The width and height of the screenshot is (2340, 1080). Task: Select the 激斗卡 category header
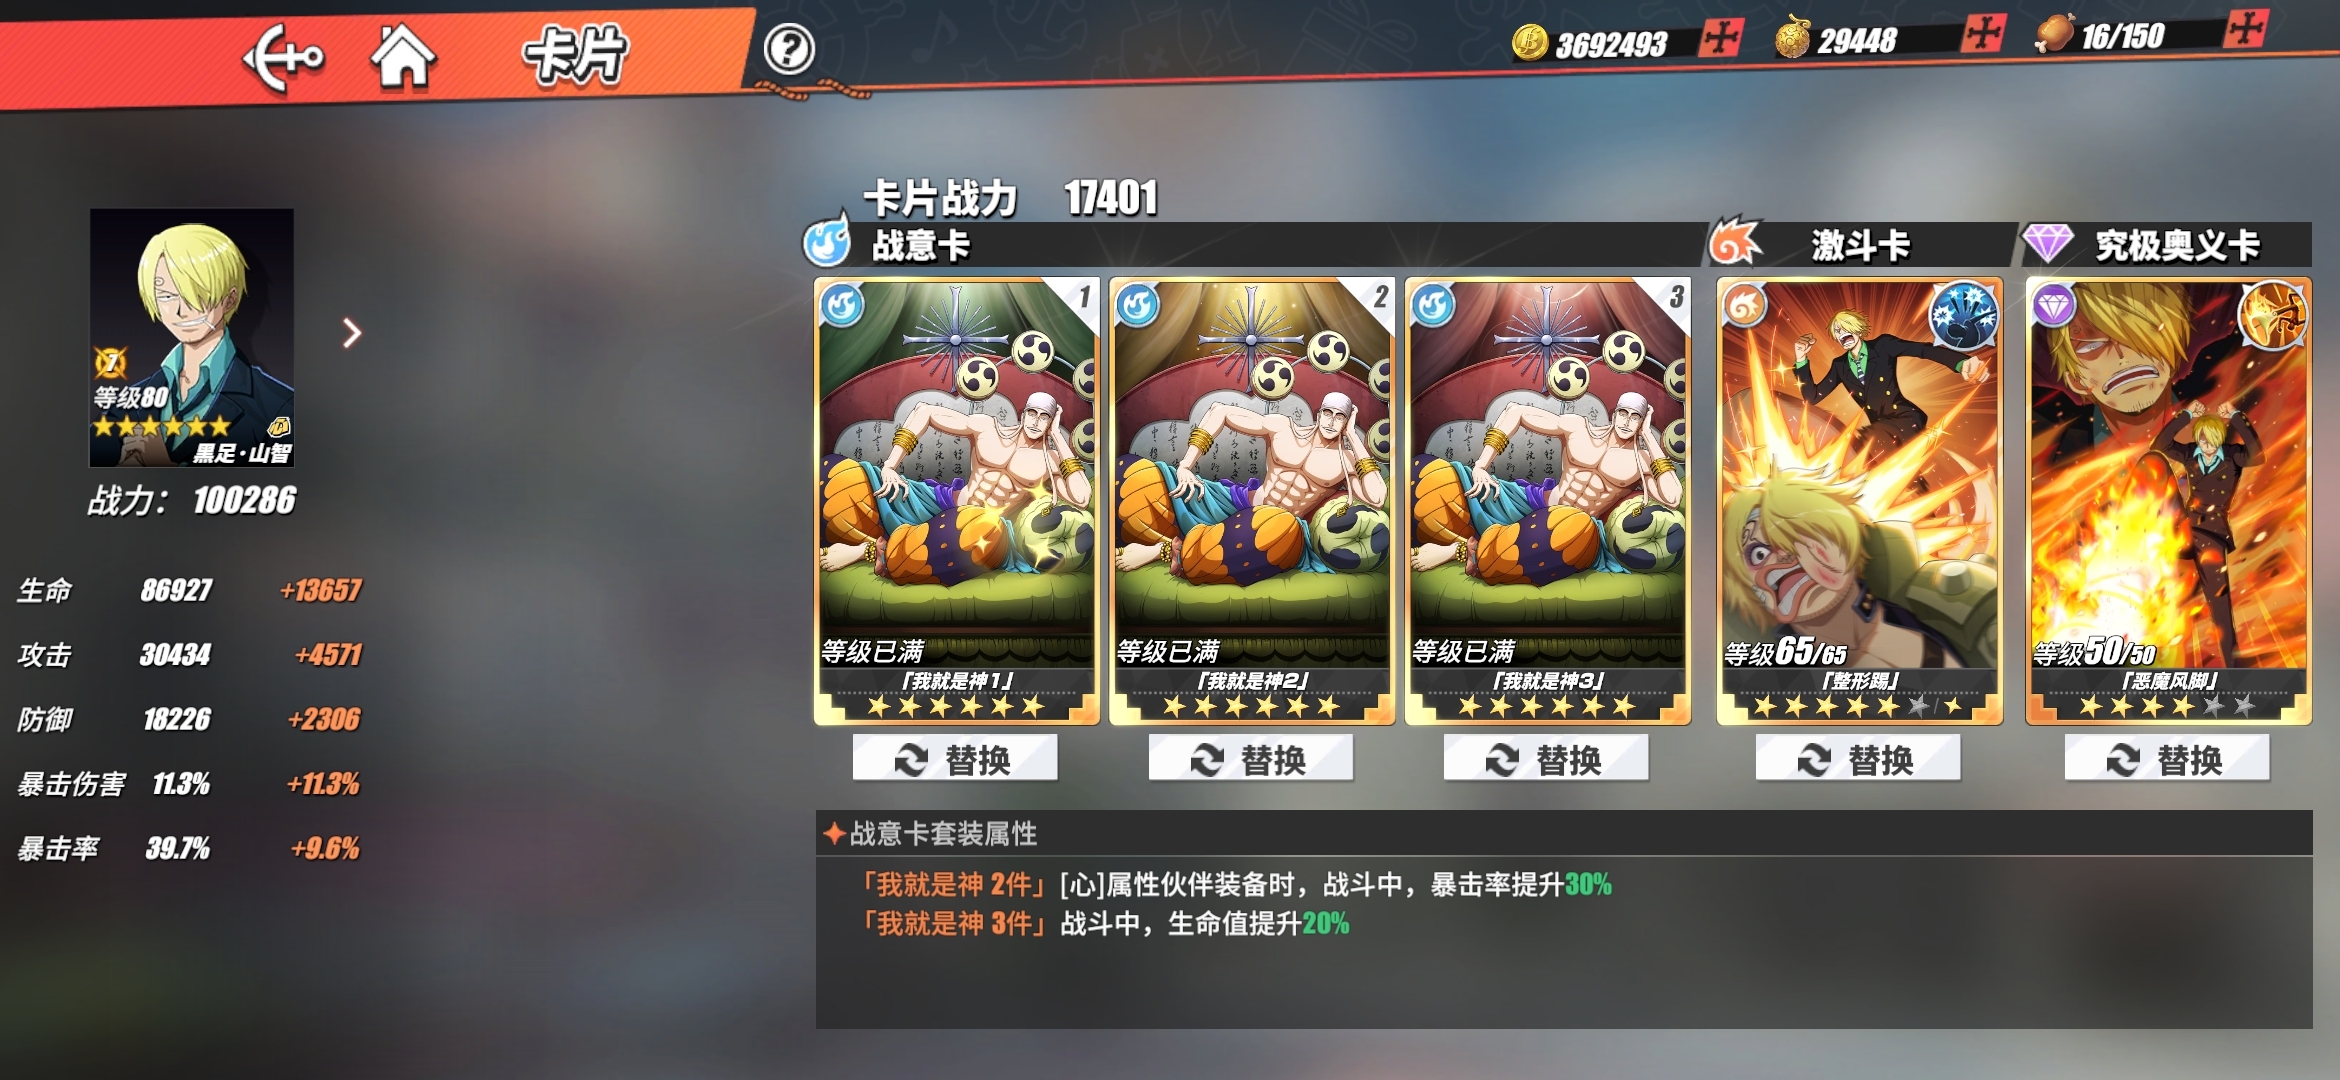(1860, 245)
